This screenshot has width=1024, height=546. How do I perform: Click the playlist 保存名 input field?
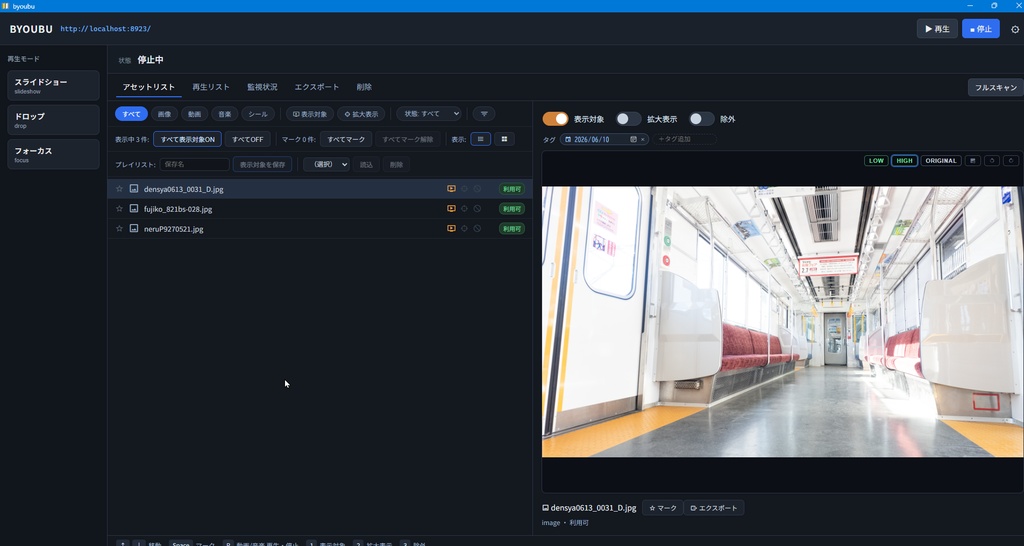click(195, 165)
